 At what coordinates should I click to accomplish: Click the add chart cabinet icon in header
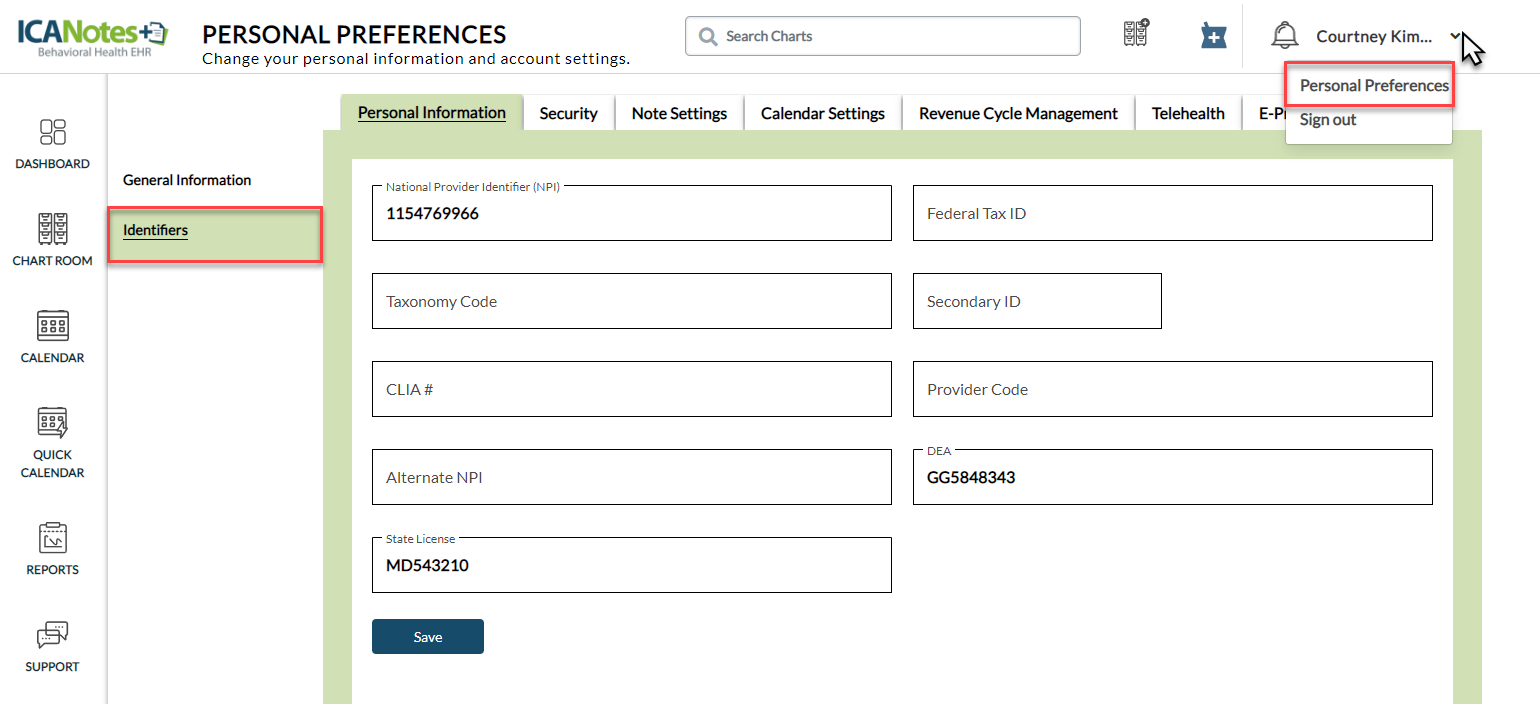pos(1136,34)
